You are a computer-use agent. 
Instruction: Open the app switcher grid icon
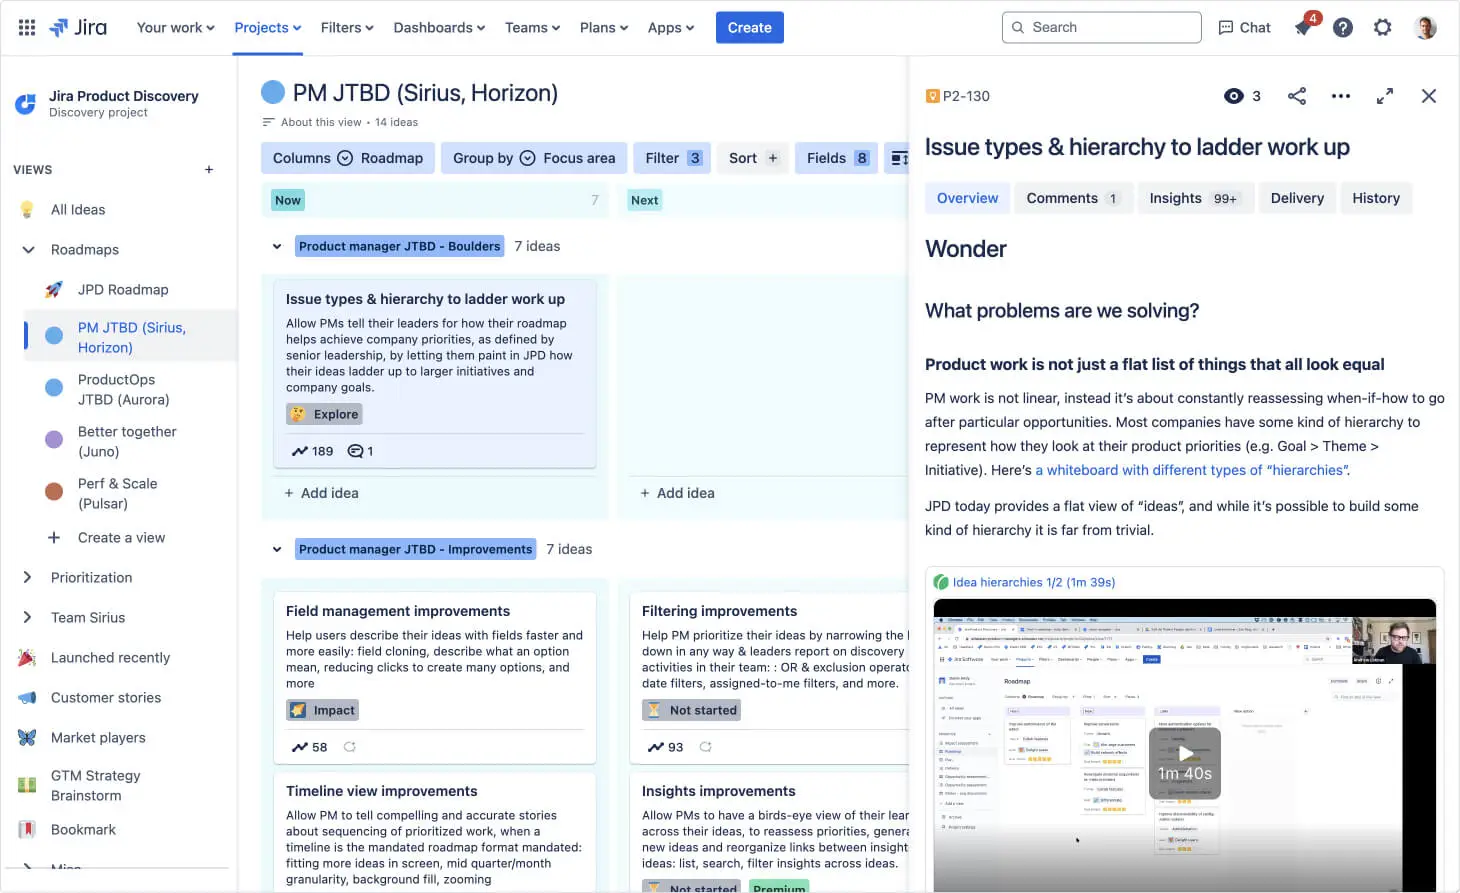click(27, 27)
